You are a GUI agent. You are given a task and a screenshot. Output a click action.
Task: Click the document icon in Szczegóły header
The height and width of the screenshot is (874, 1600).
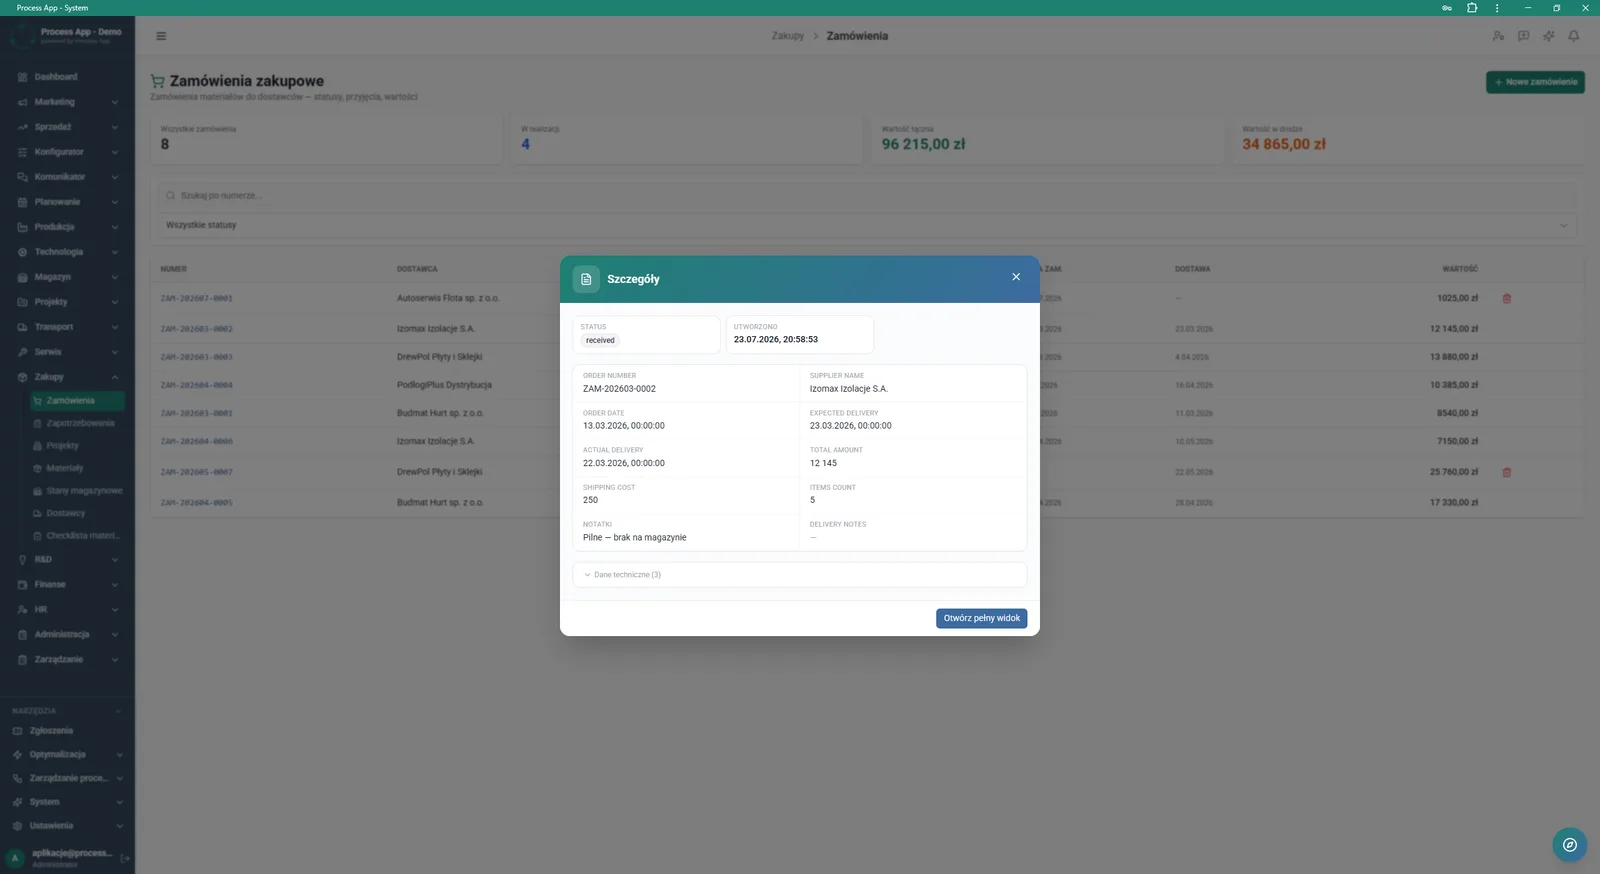586,279
